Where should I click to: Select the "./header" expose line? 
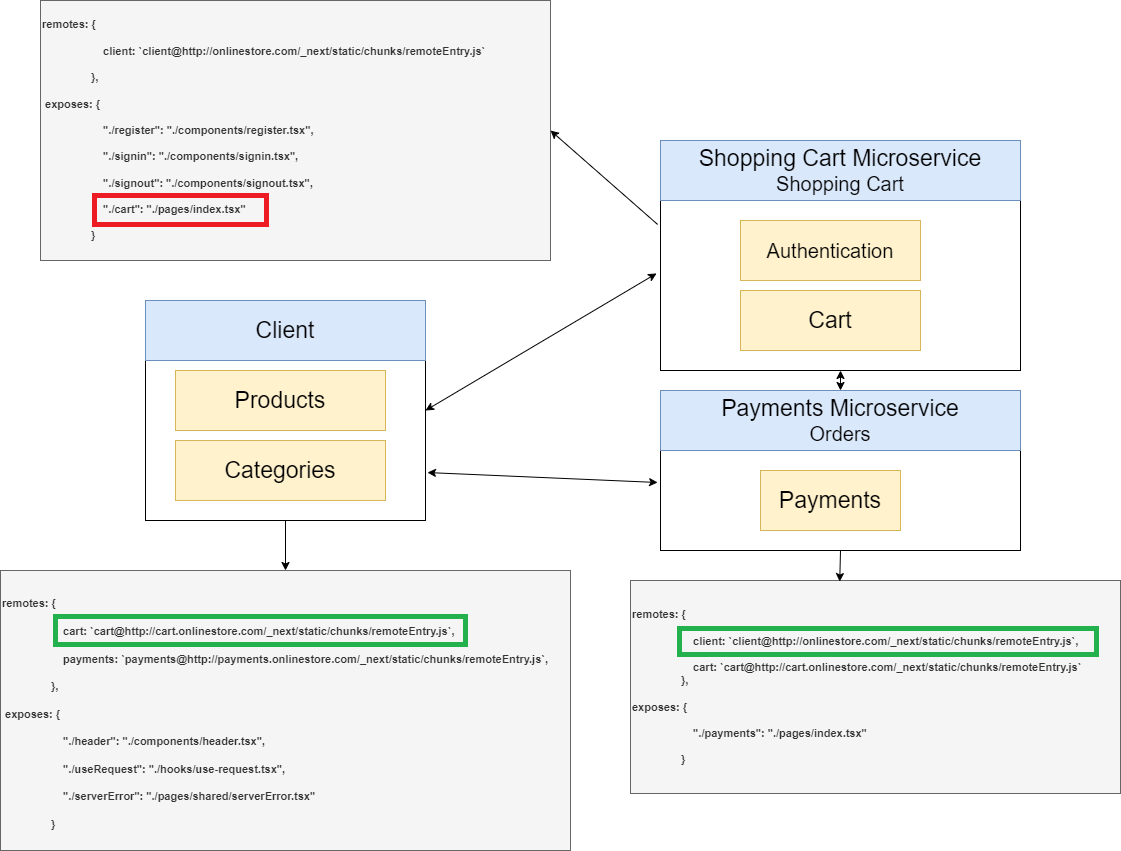point(164,741)
